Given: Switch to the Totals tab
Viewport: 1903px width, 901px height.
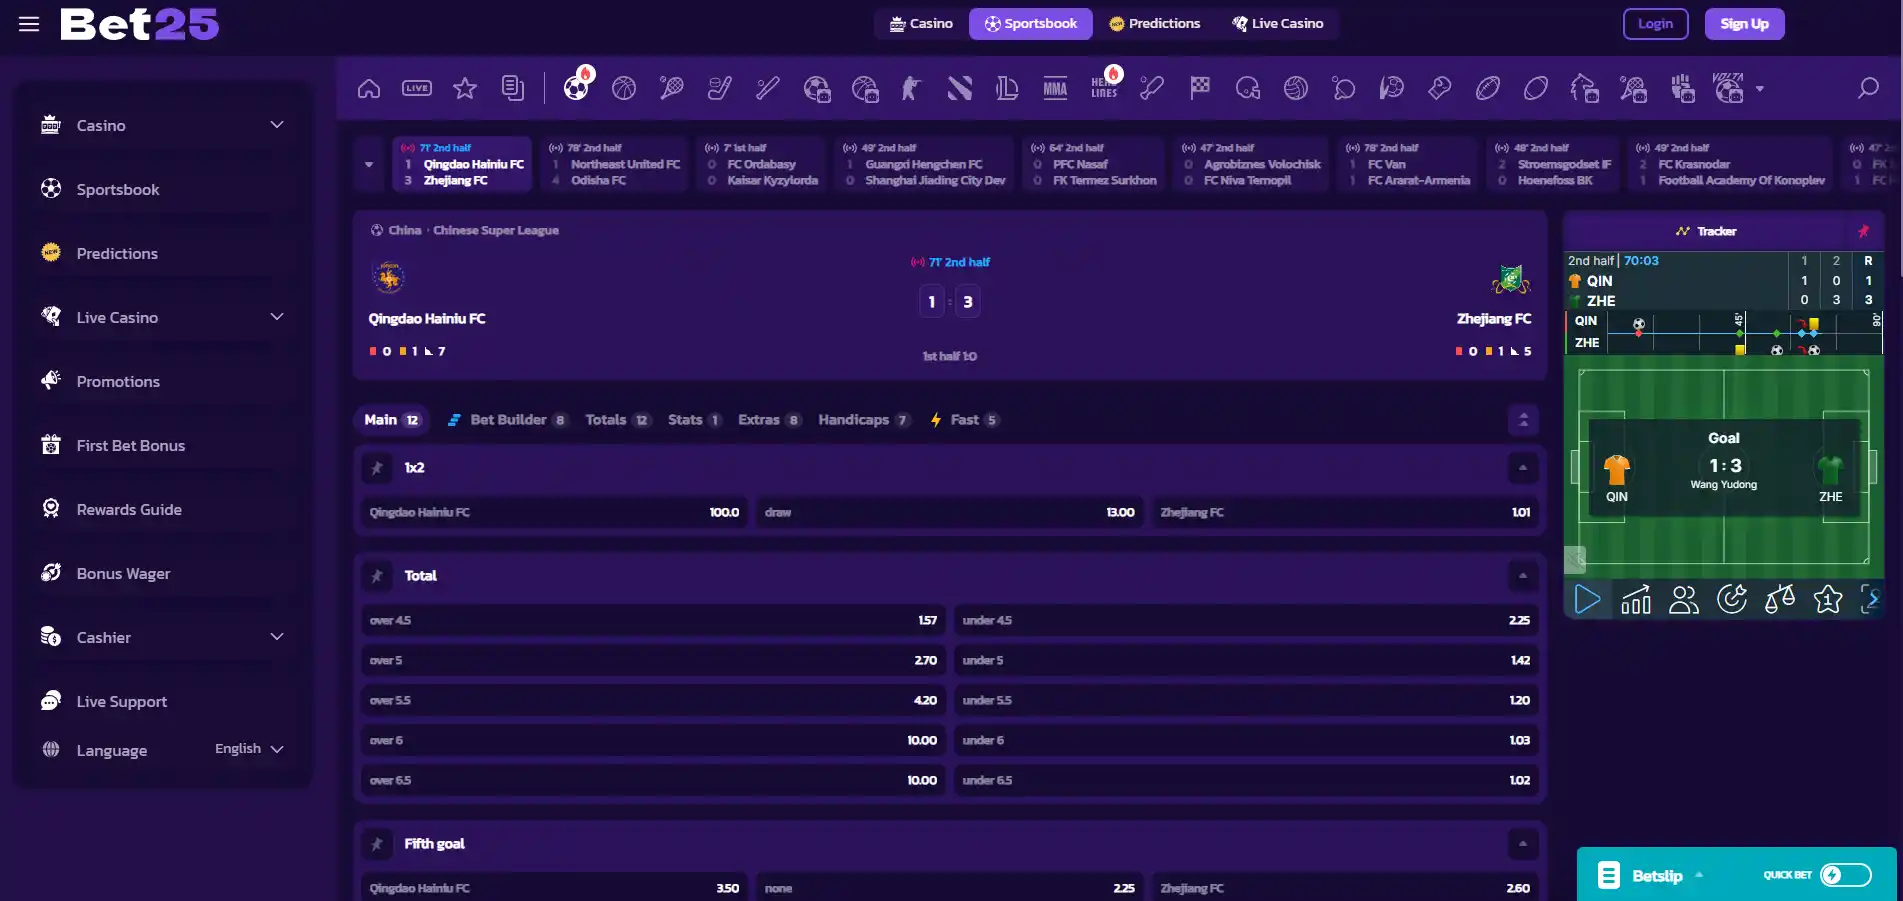Looking at the screenshot, I should (x=617, y=420).
